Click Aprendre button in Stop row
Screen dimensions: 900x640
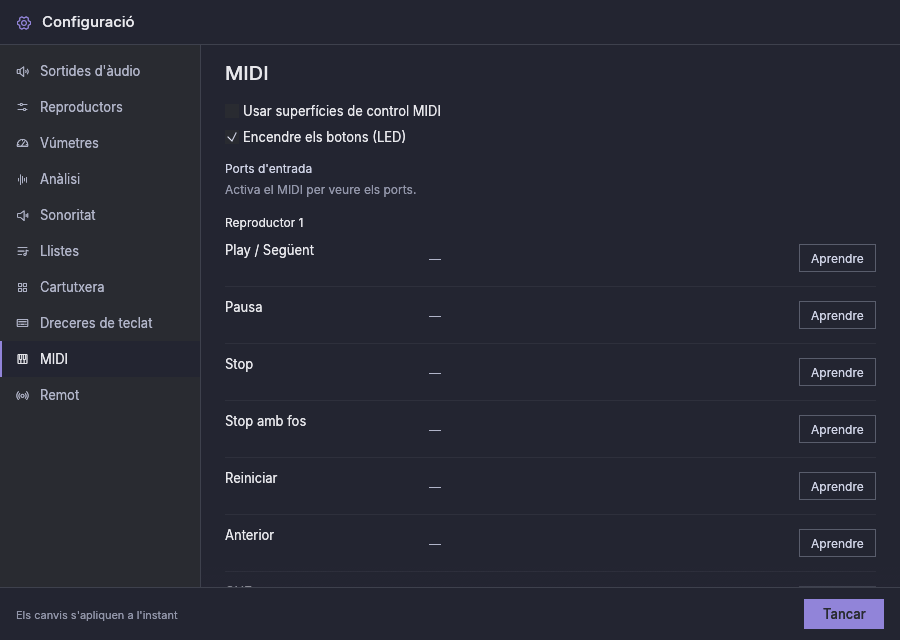pos(837,372)
